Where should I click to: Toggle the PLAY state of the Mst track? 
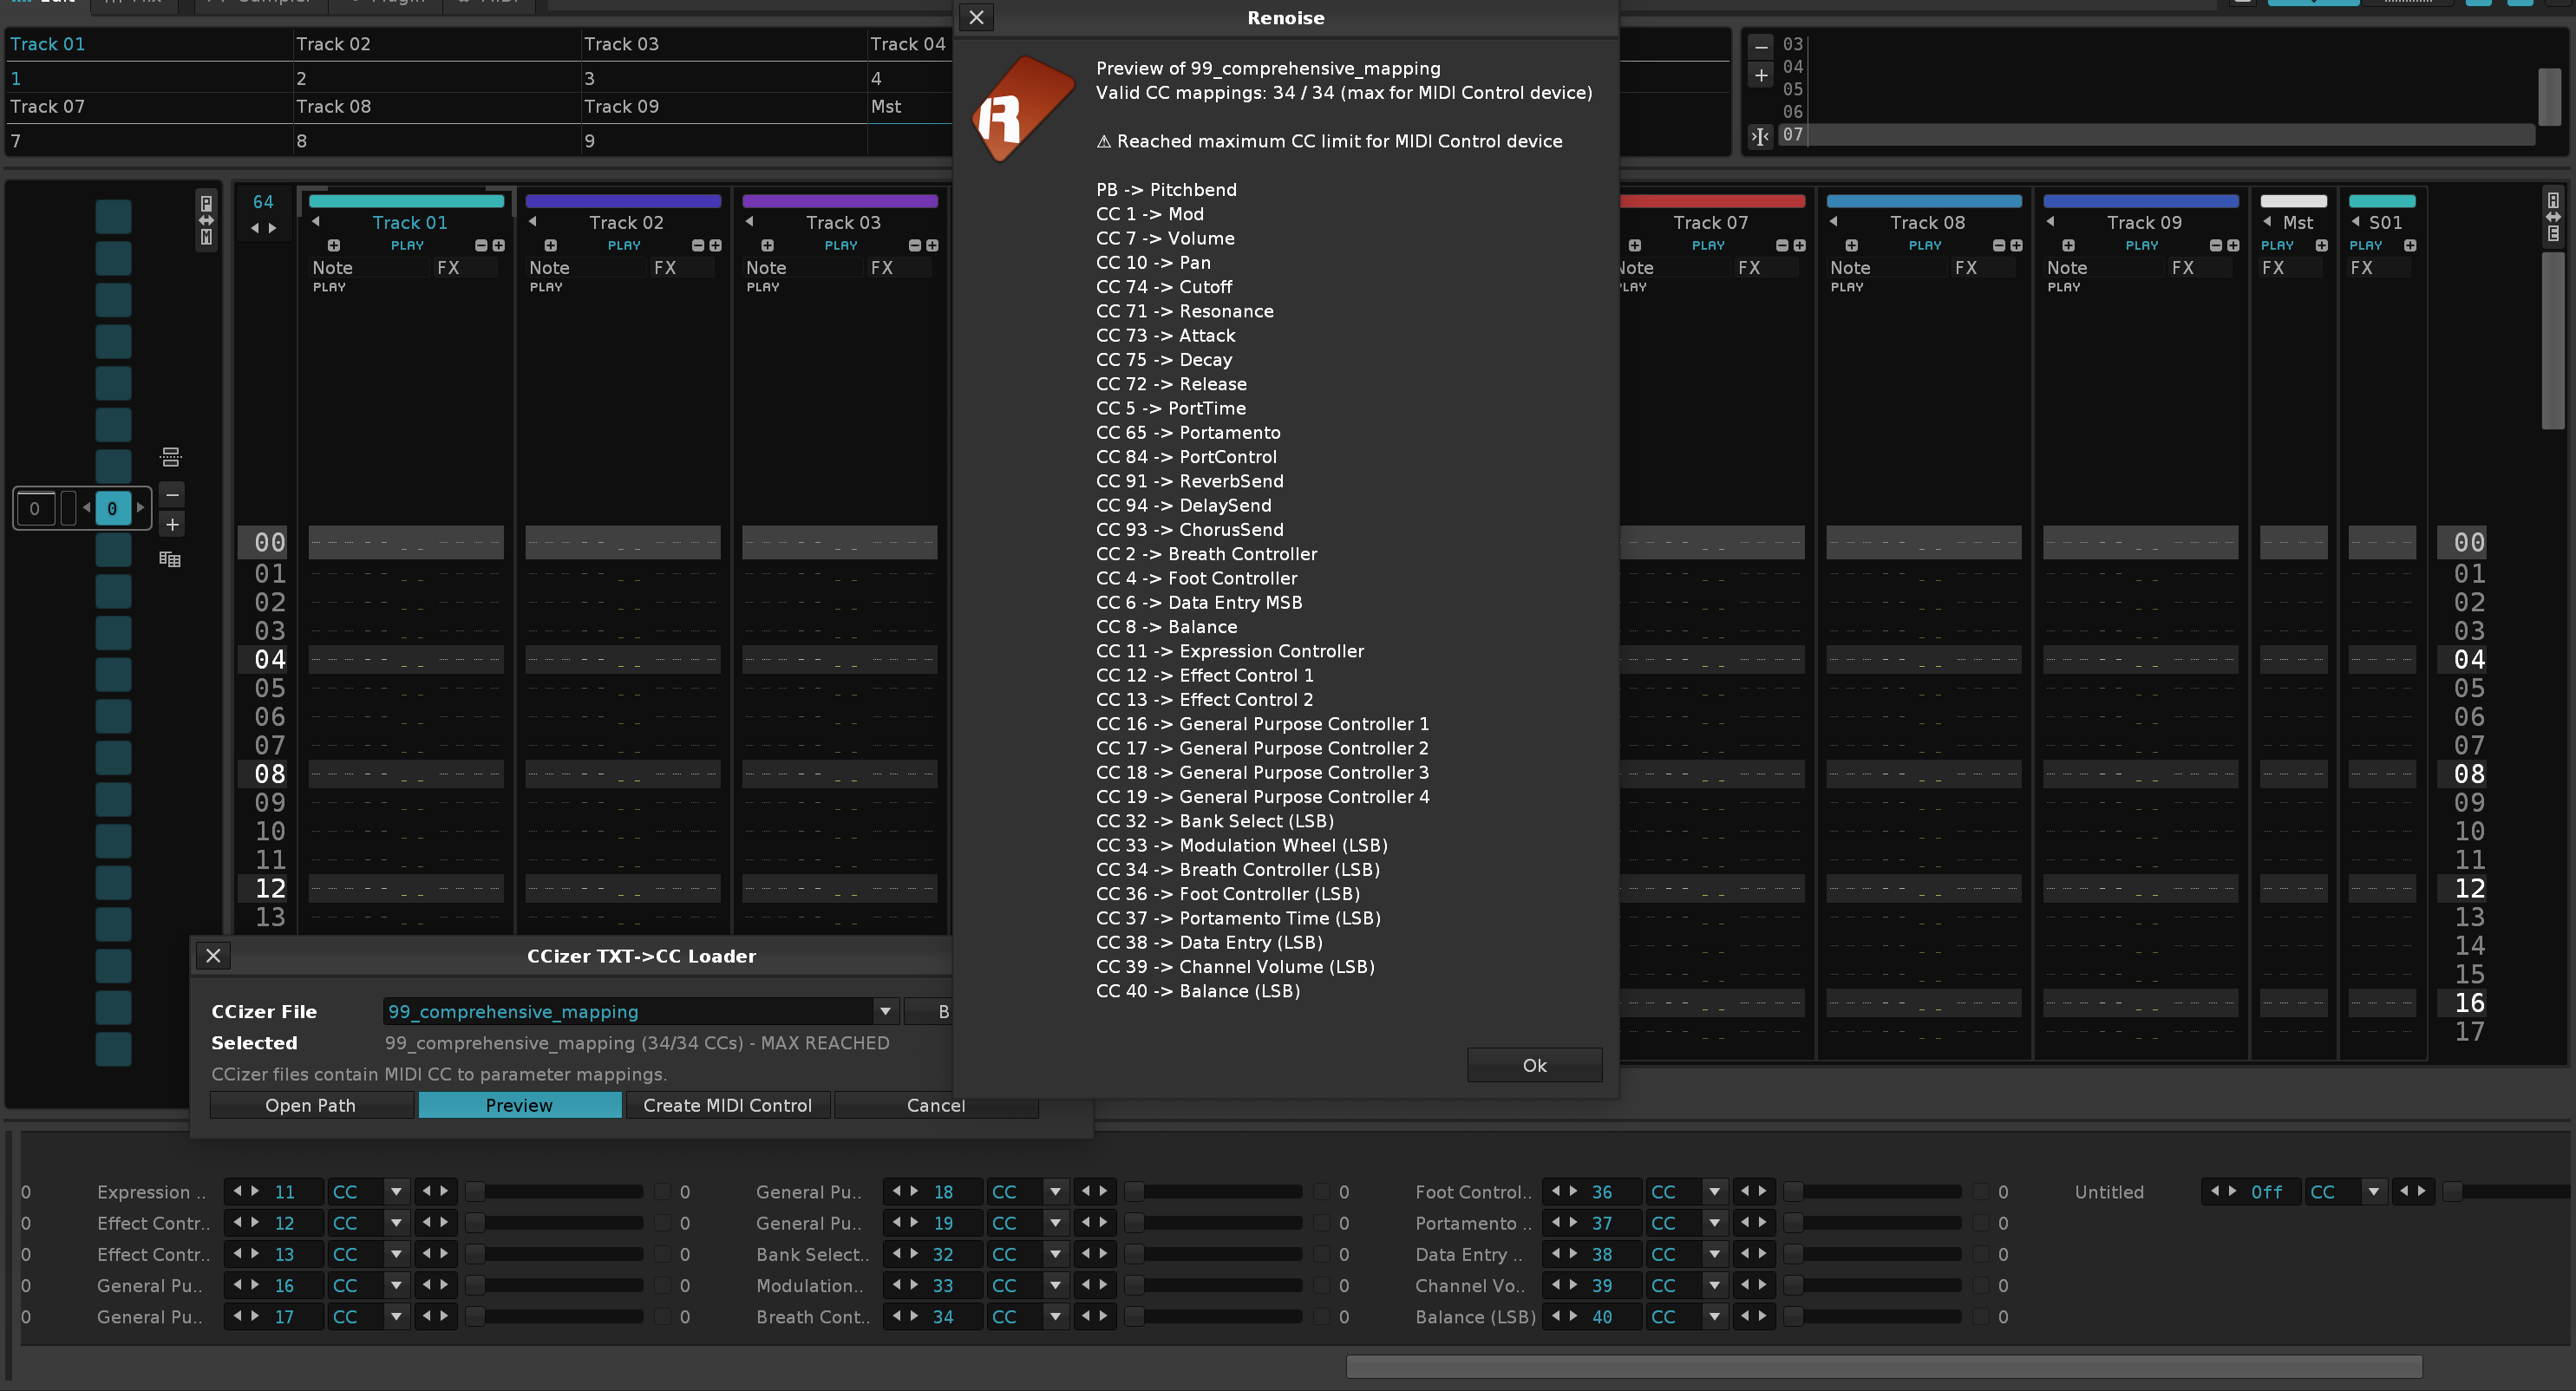point(2277,246)
